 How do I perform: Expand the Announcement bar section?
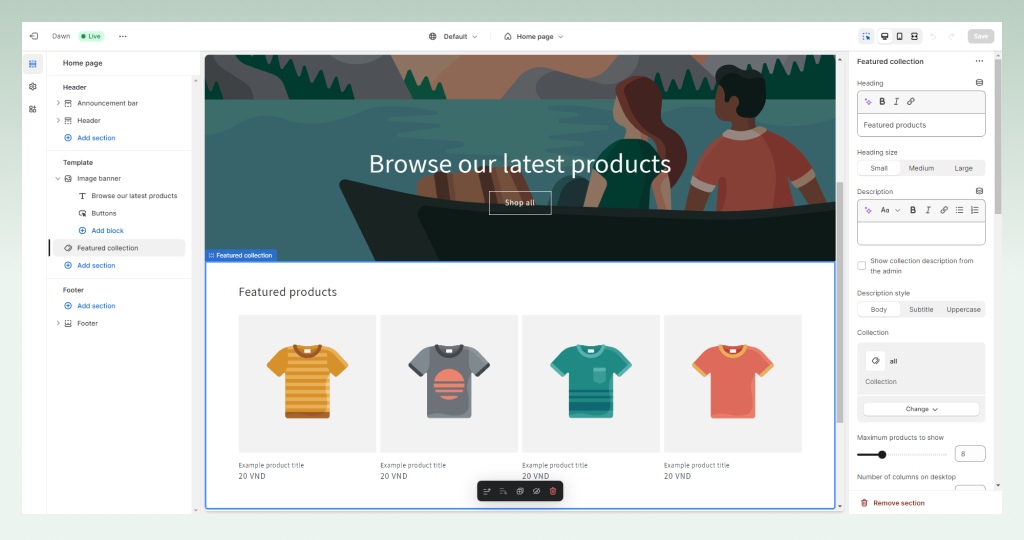[58, 103]
